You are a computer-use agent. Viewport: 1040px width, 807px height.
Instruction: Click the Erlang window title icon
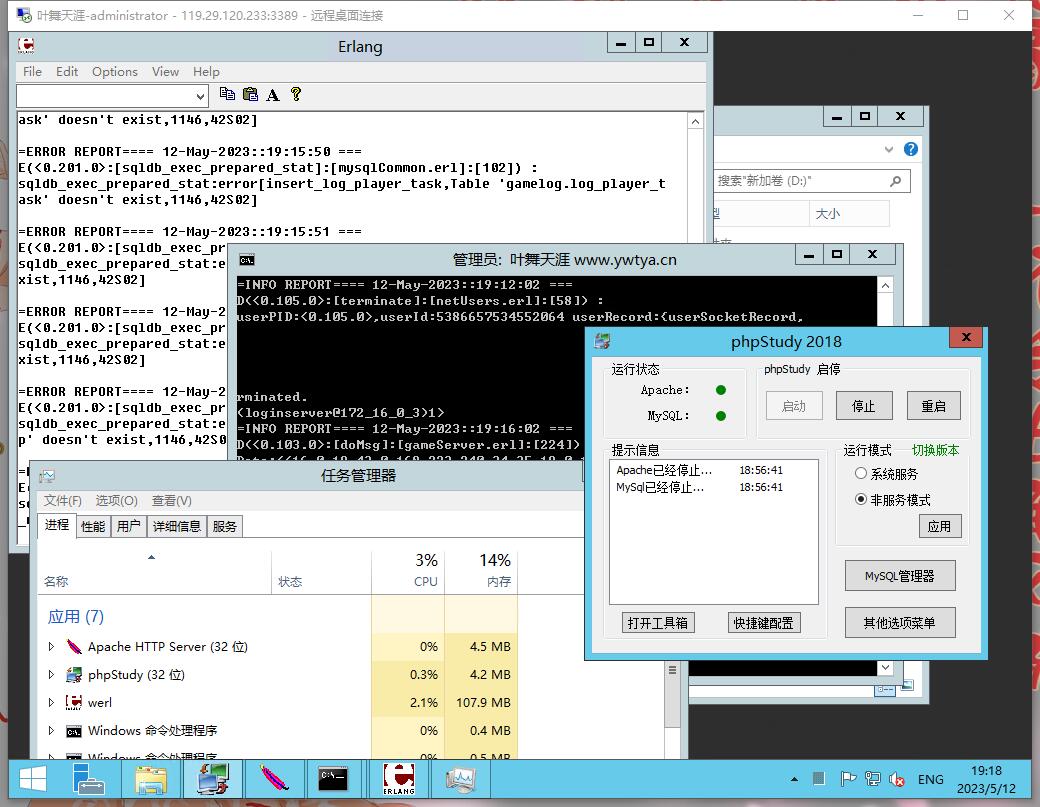[27, 46]
